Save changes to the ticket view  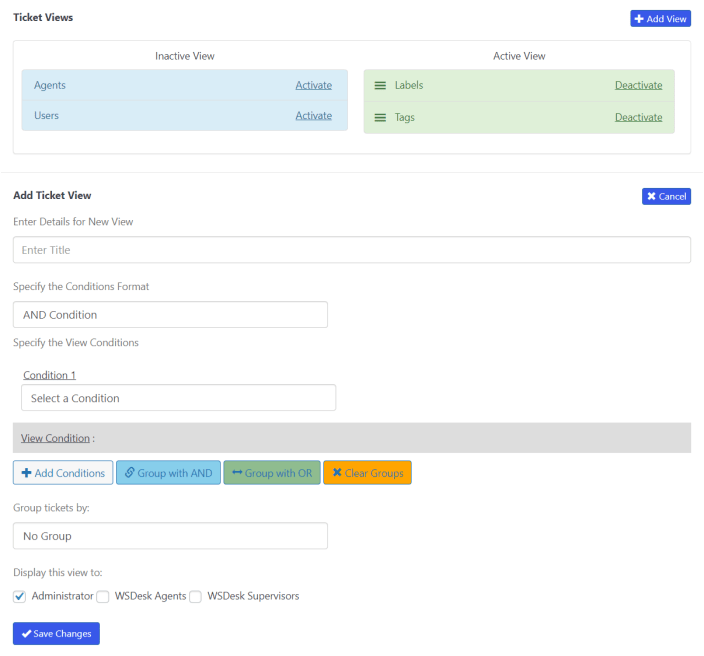[x=56, y=634]
